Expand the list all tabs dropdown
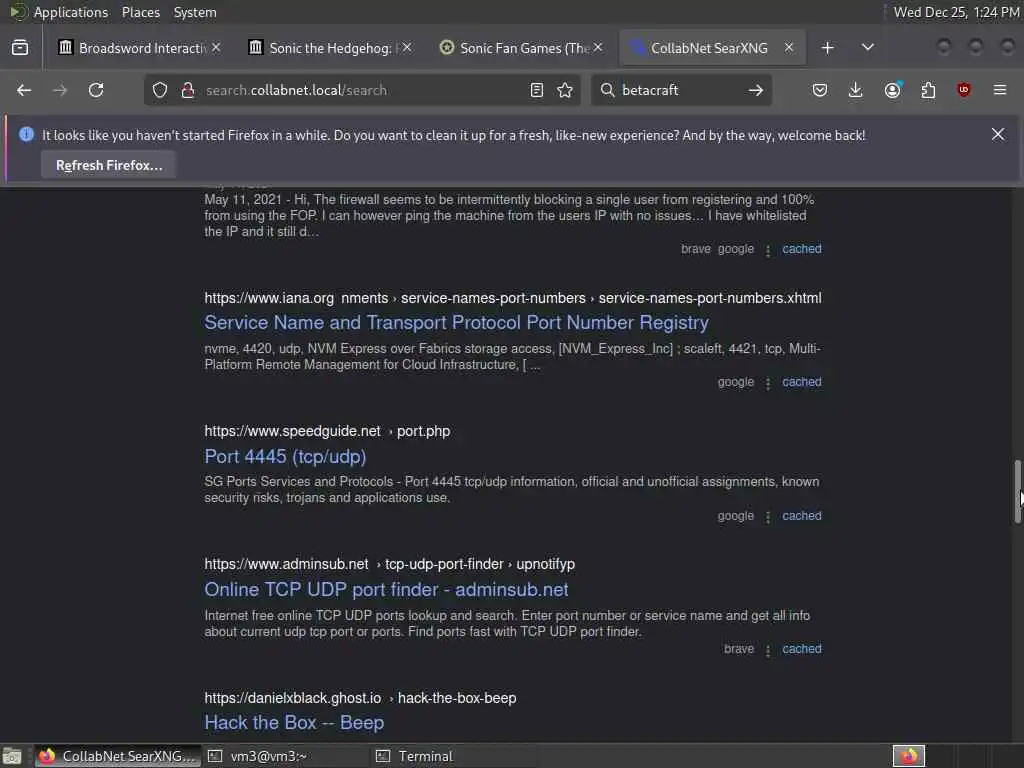This screenshot has height=768, width=1024. pyautogui.click(x=868, y=48)
